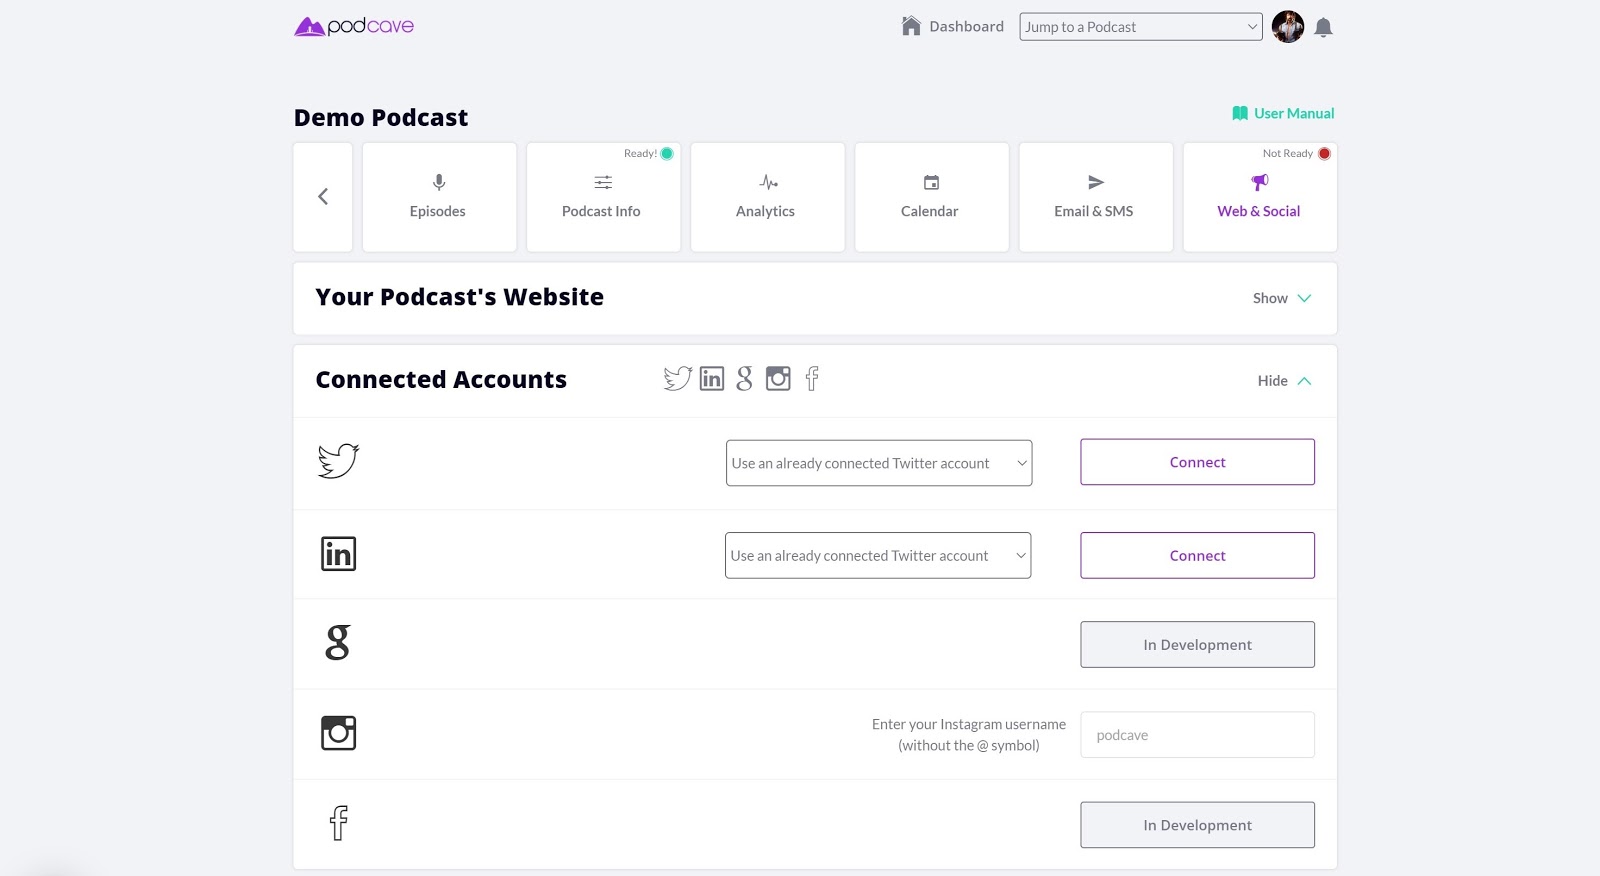Open the User Manual link
The width and height of the screenshot is (1600, 876).
1294,113
